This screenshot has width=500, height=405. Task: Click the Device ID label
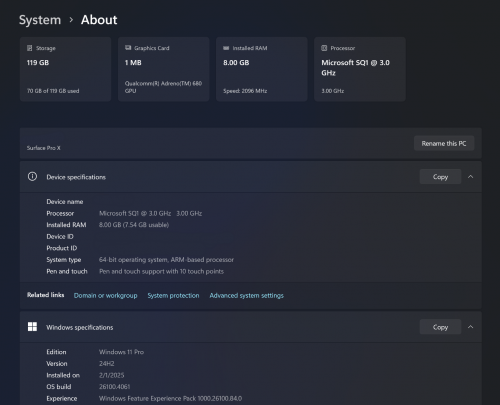tap(60, 237)
